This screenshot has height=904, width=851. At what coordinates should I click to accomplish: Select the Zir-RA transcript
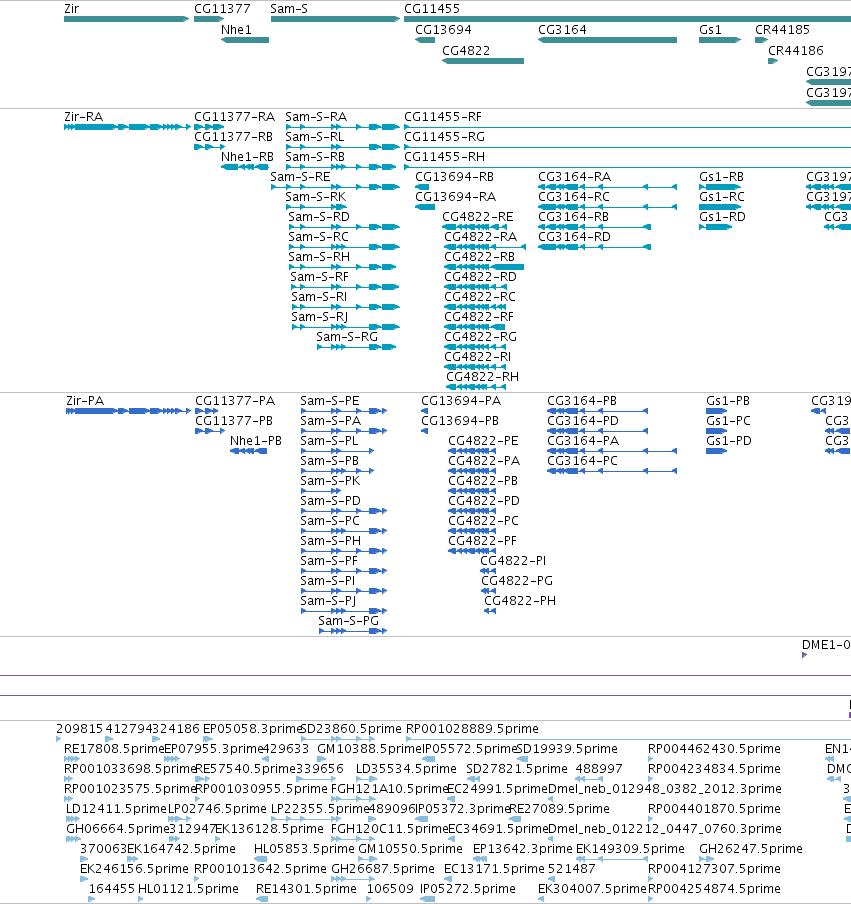[127, 127]
